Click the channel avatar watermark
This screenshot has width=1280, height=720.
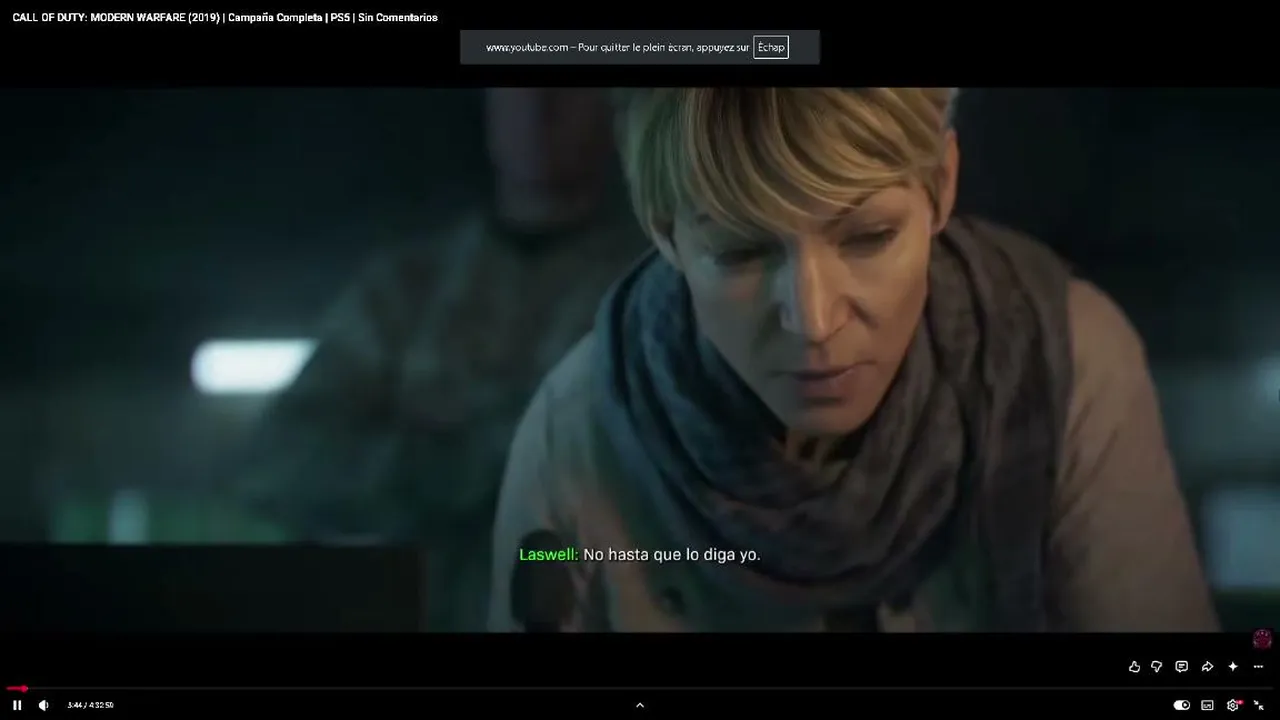(x=1262, y=639)
